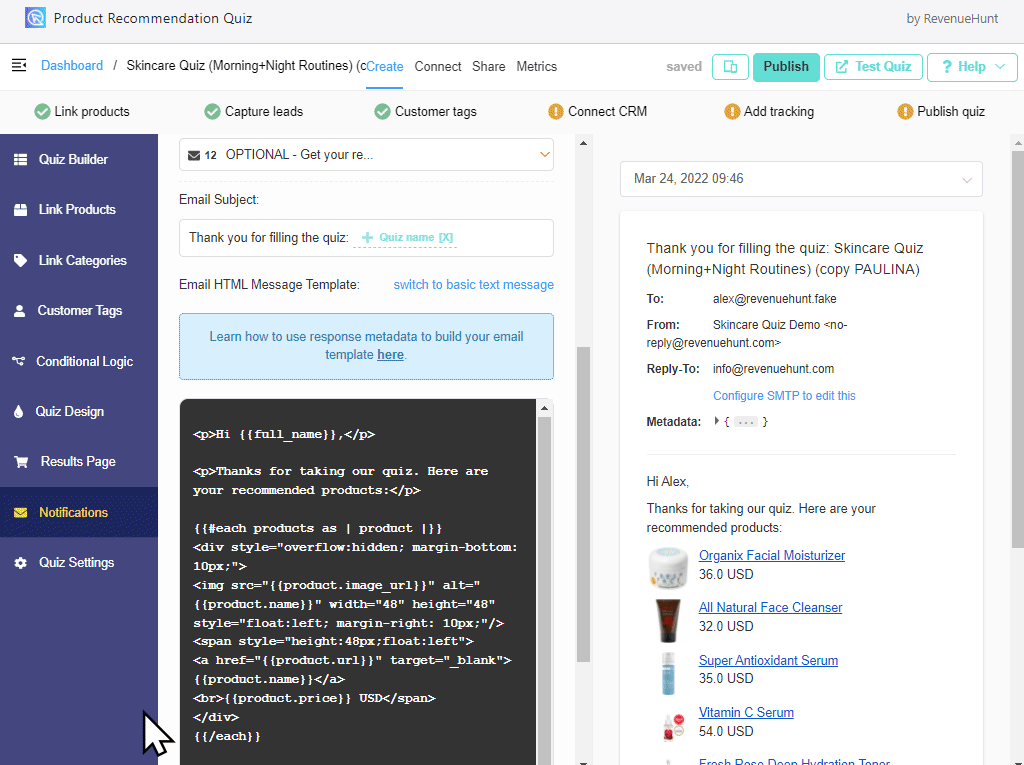
Task: Remove the Quiz name variable with [X]
Action: pyautogui.click(x=446, y=237)
